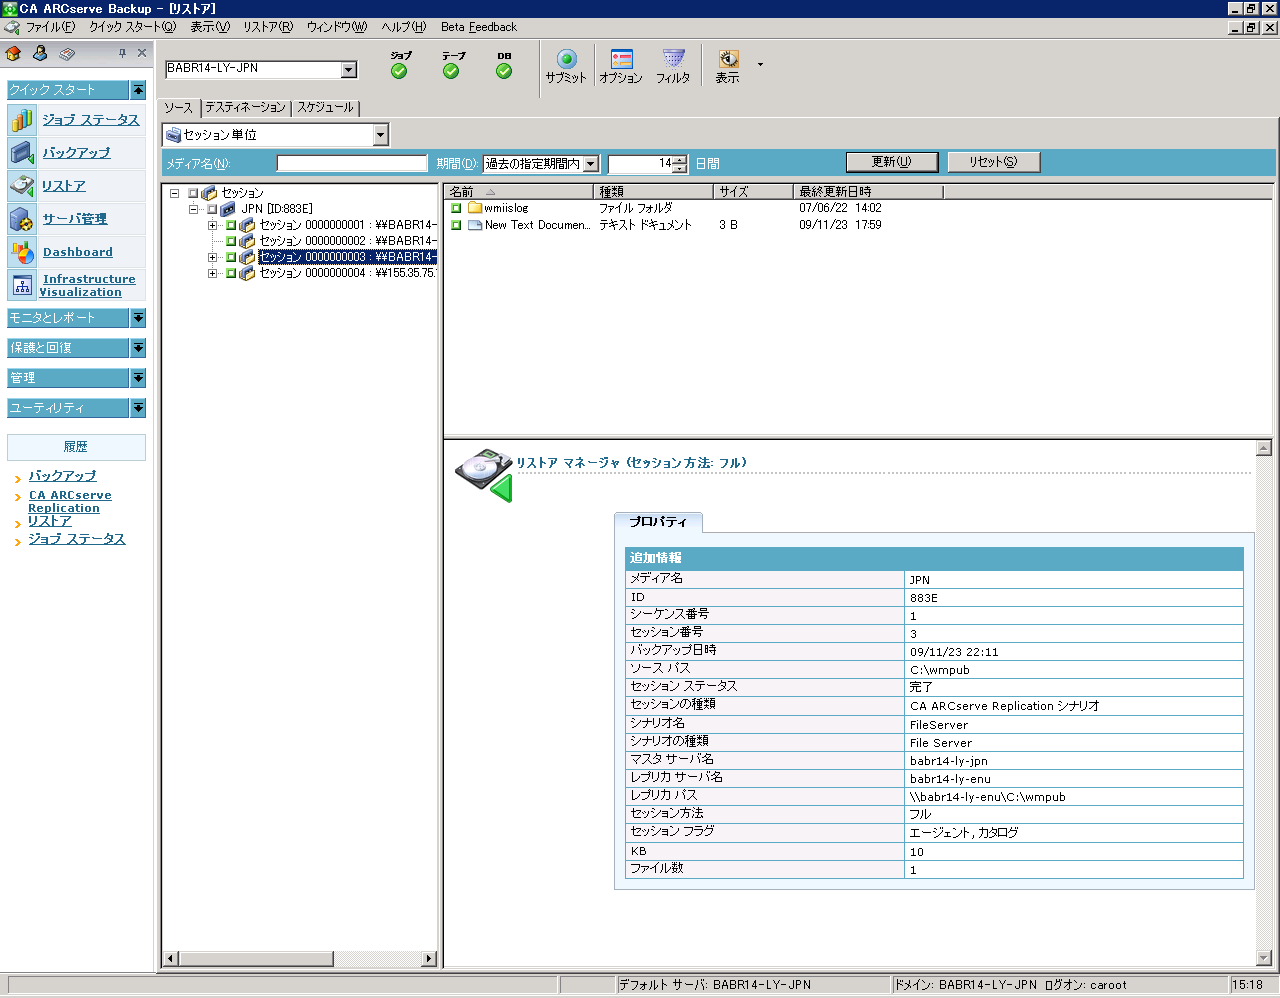Open the ヘルプ(H) menu

tap(403, 27)
